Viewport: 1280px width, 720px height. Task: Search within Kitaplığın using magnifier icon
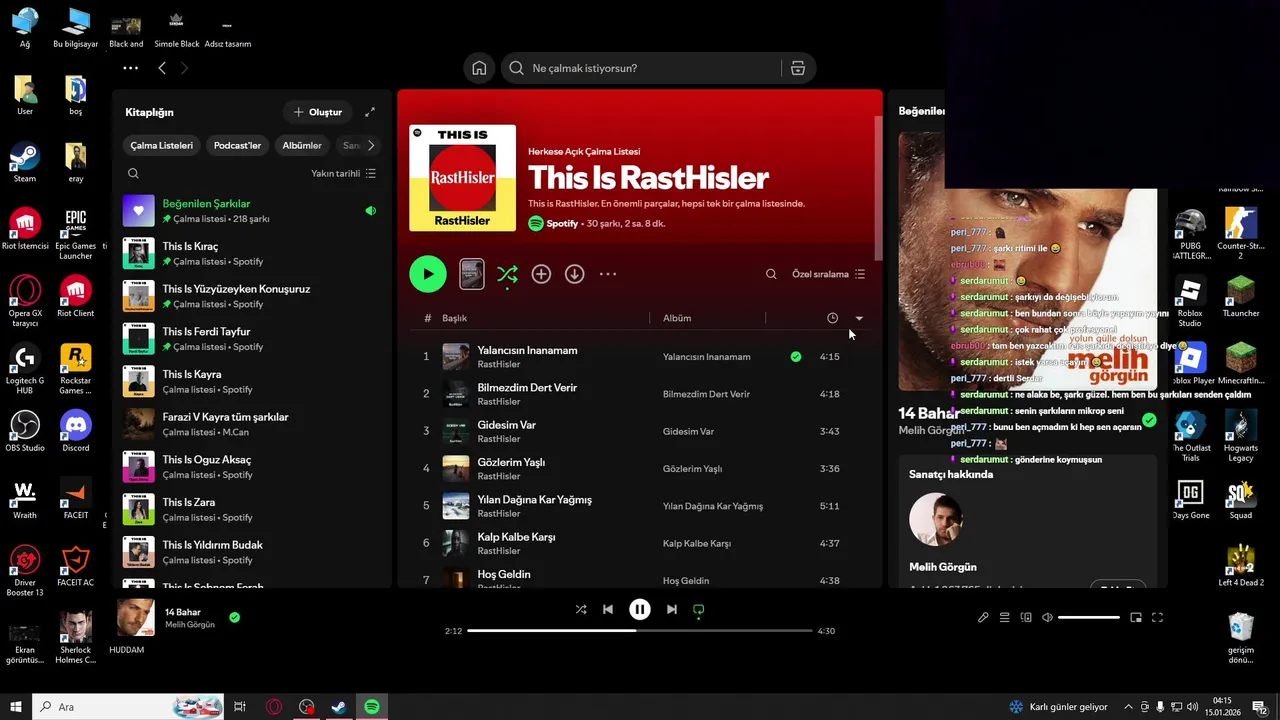133,173
